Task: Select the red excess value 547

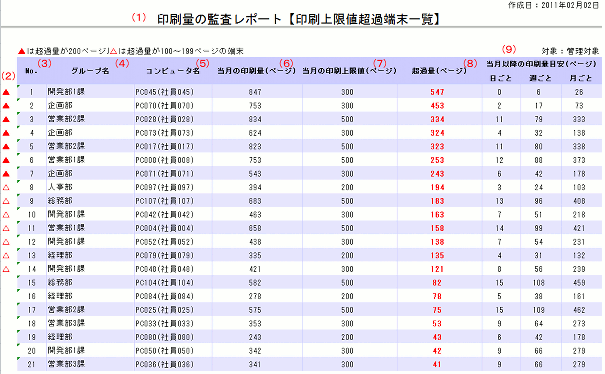Action: pyautogui.click(x=437, y=92)
